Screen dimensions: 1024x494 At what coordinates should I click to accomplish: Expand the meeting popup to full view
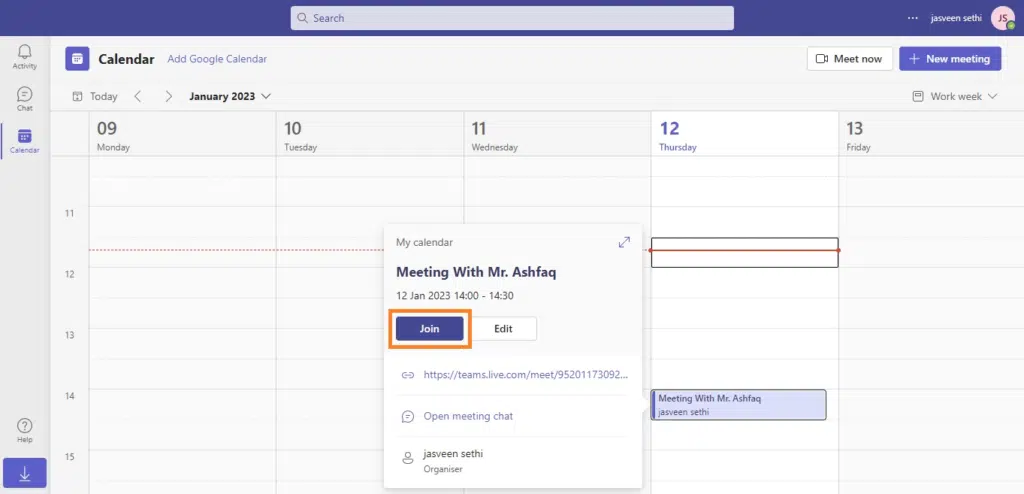624,242
